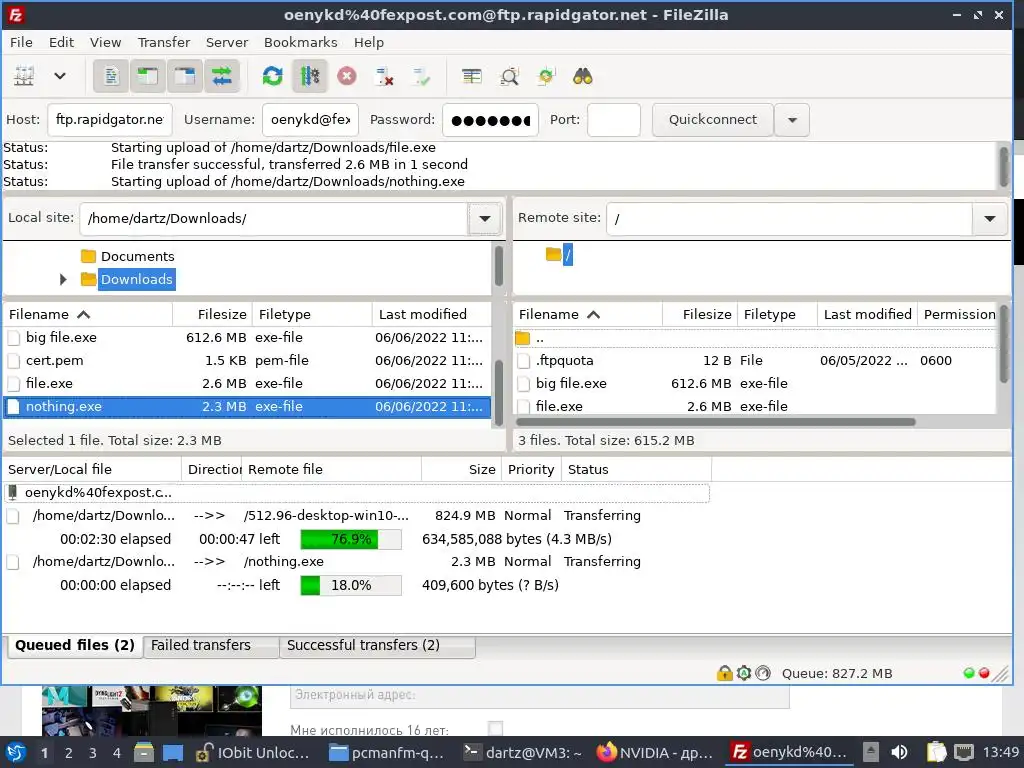1024x768 pixels.
Task: Click the Username input field
Action: (310, 120)
